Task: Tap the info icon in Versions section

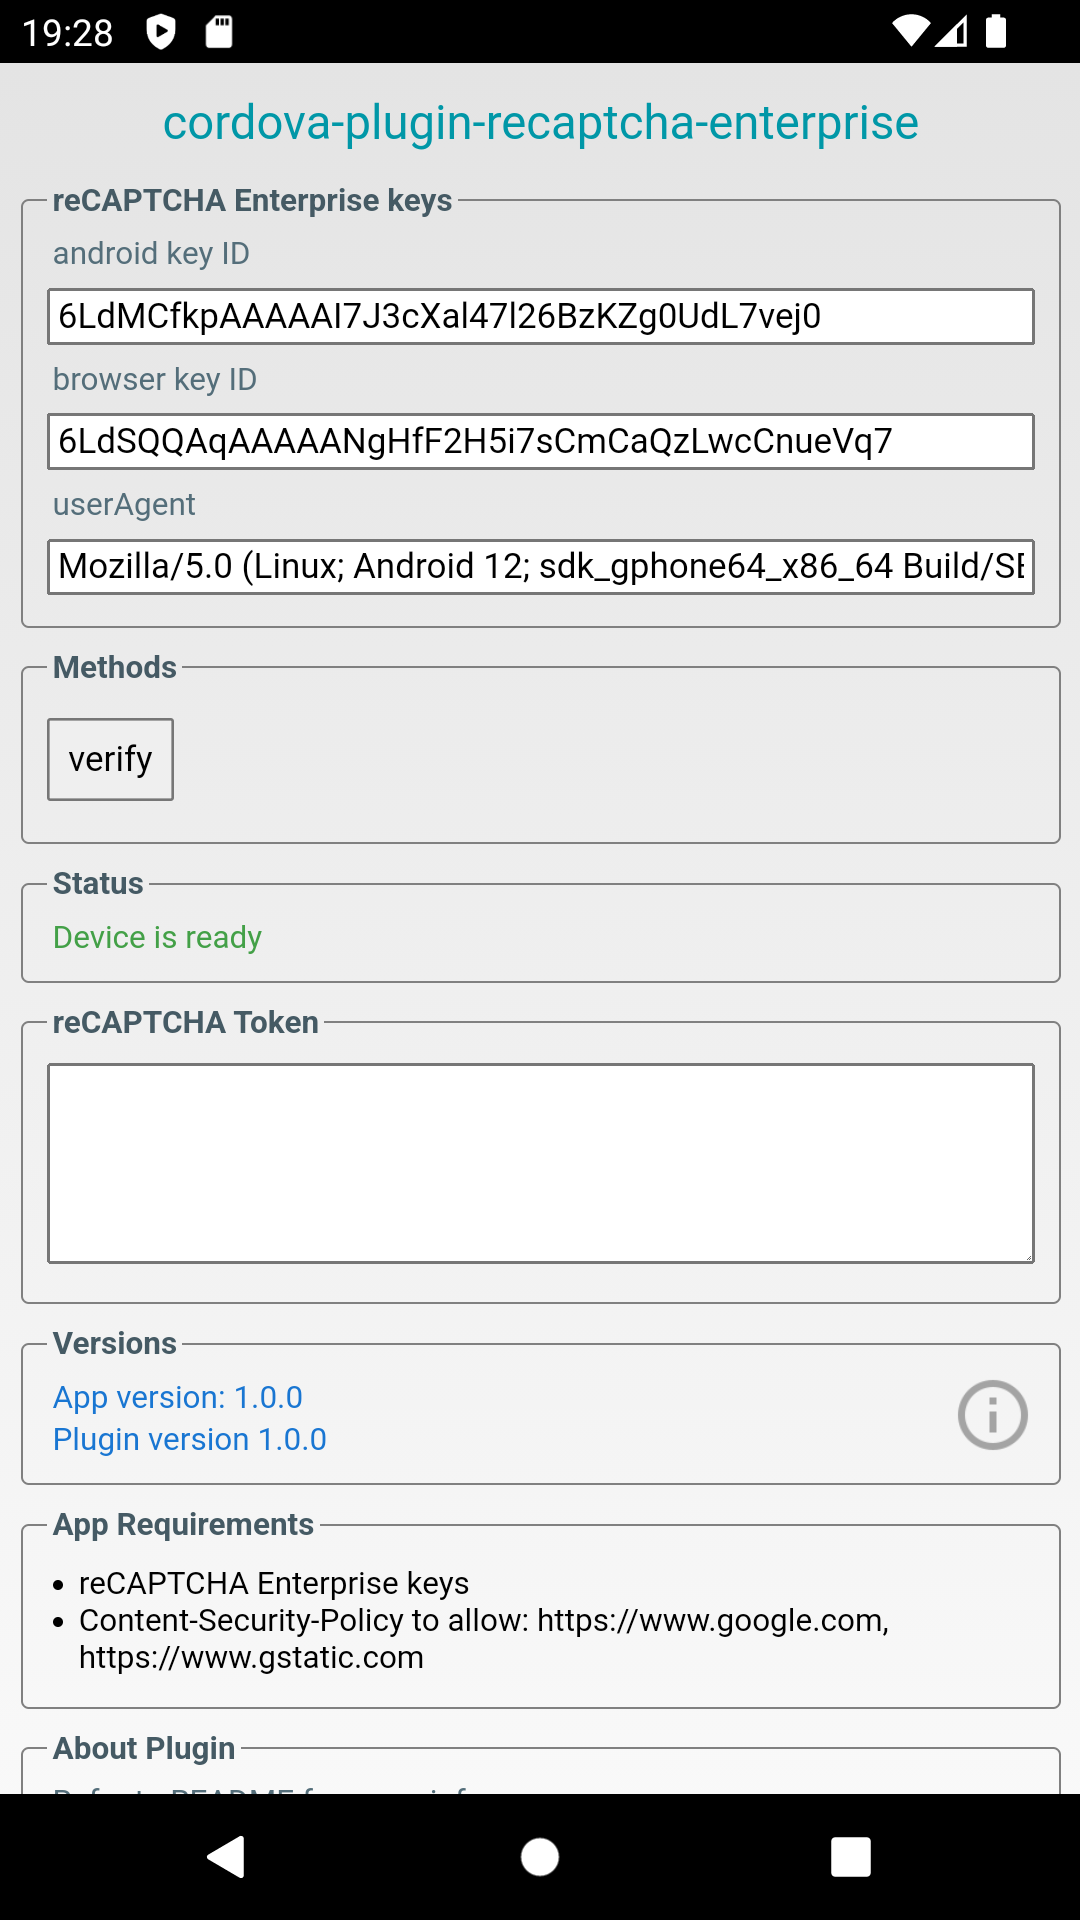Action: 992,1415
